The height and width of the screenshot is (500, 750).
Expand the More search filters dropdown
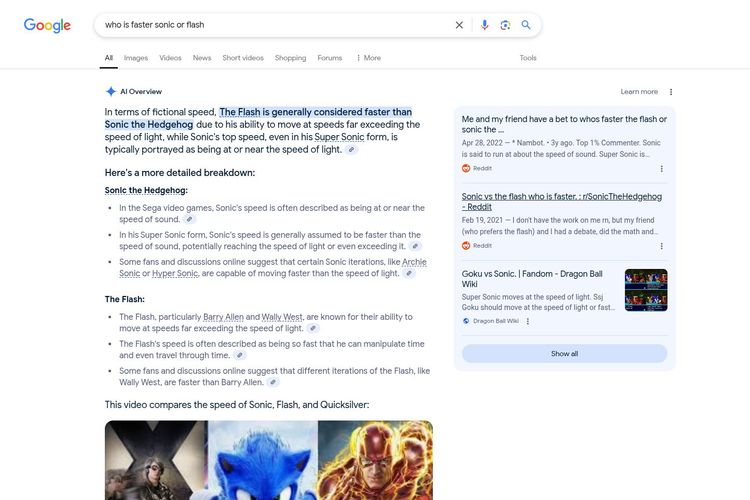pyautogui.click(x=368, y=58)
